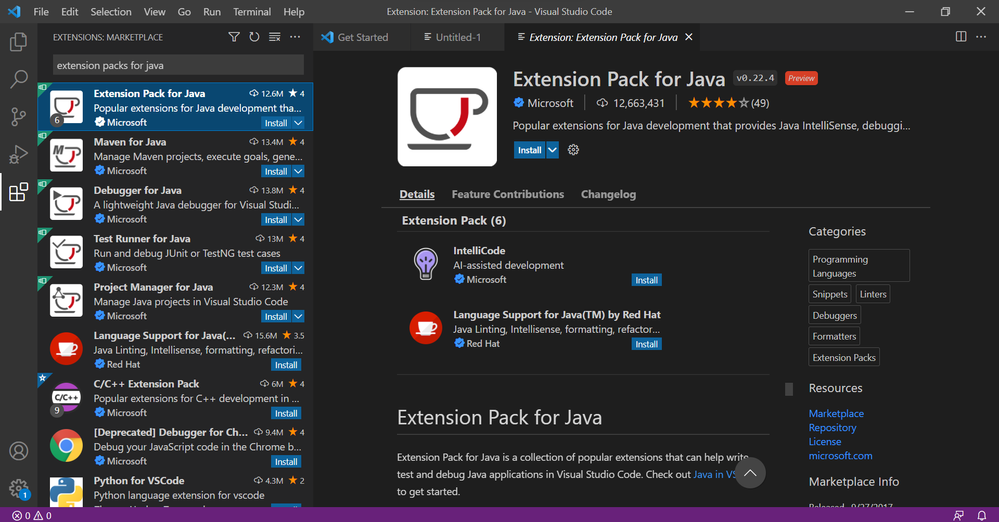Expand install dropdown for Project Manager for Java
The height and width of the screenshot is (522, 999).
[x=298, y=317]
